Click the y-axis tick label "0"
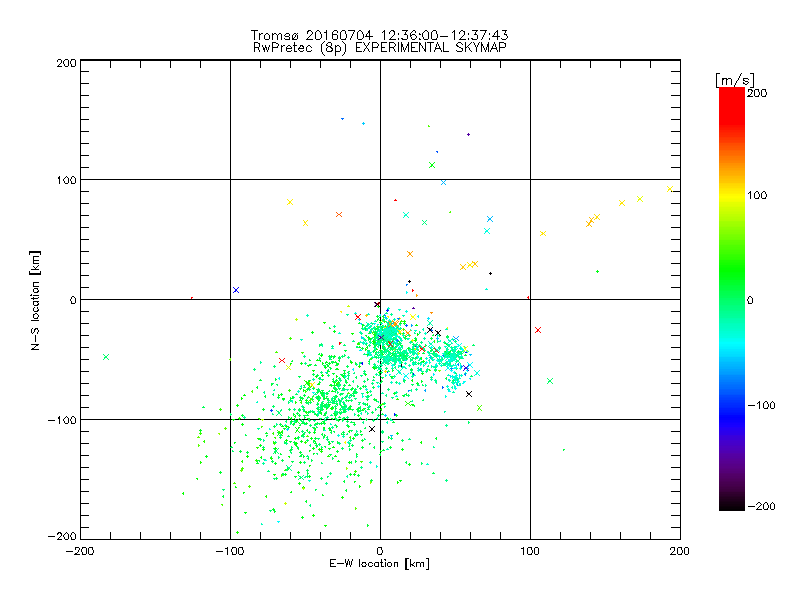 [x=73, y=300]
